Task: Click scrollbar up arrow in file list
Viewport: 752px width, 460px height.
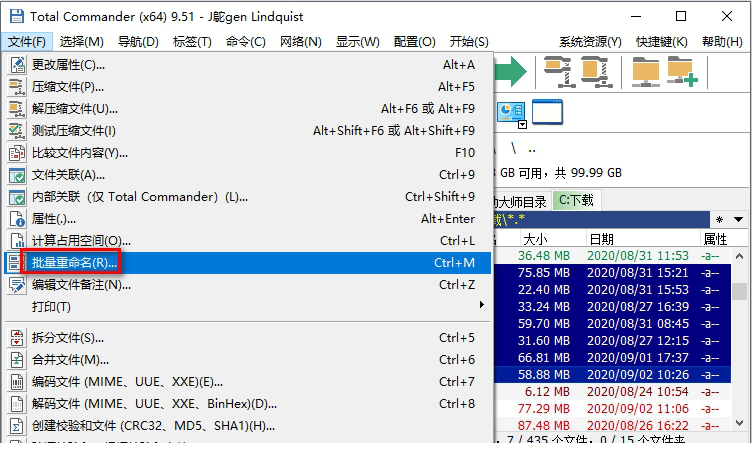Action: 740,256
